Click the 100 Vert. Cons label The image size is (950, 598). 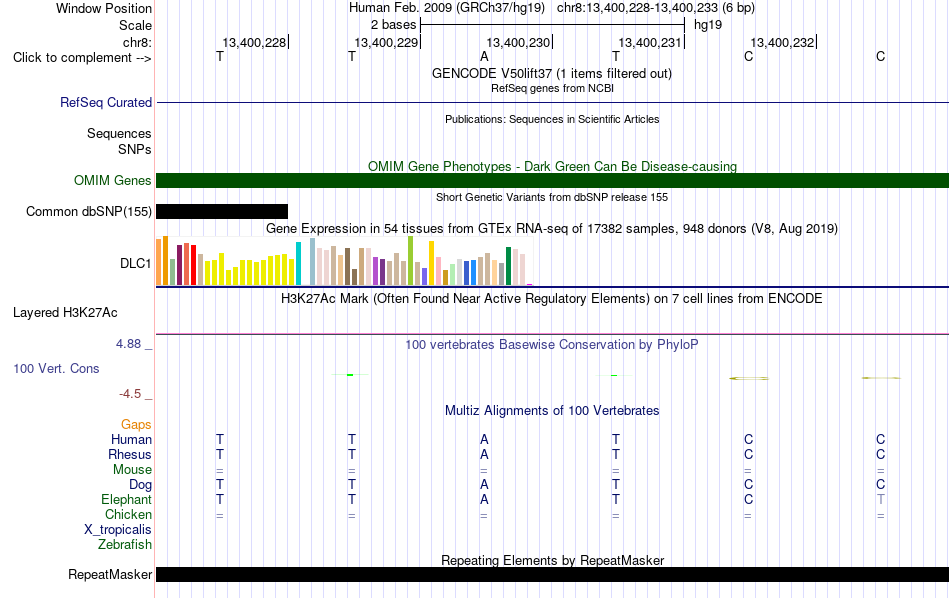56,368
